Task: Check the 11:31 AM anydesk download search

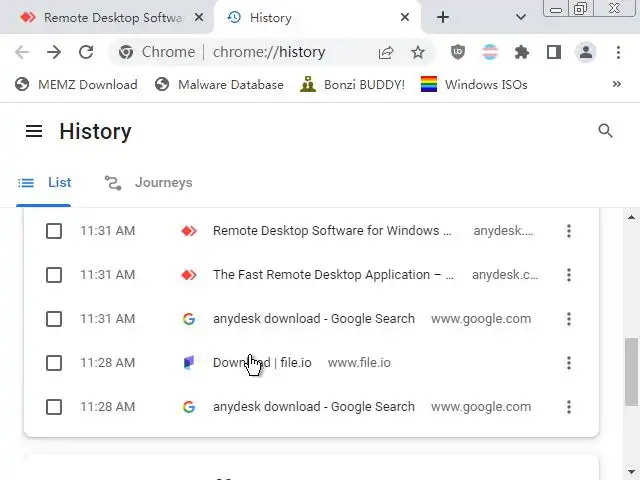Action: (x=54, y=319)
